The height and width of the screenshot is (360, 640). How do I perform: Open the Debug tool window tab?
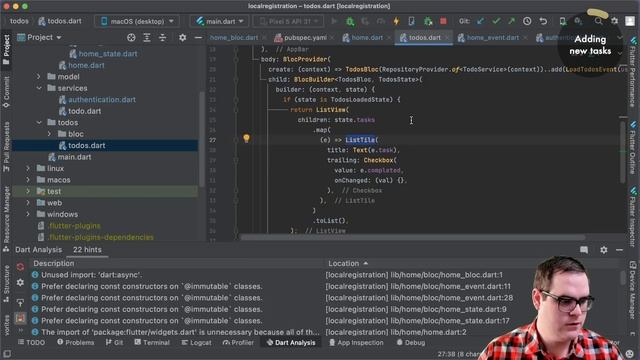tap(411, 343)
